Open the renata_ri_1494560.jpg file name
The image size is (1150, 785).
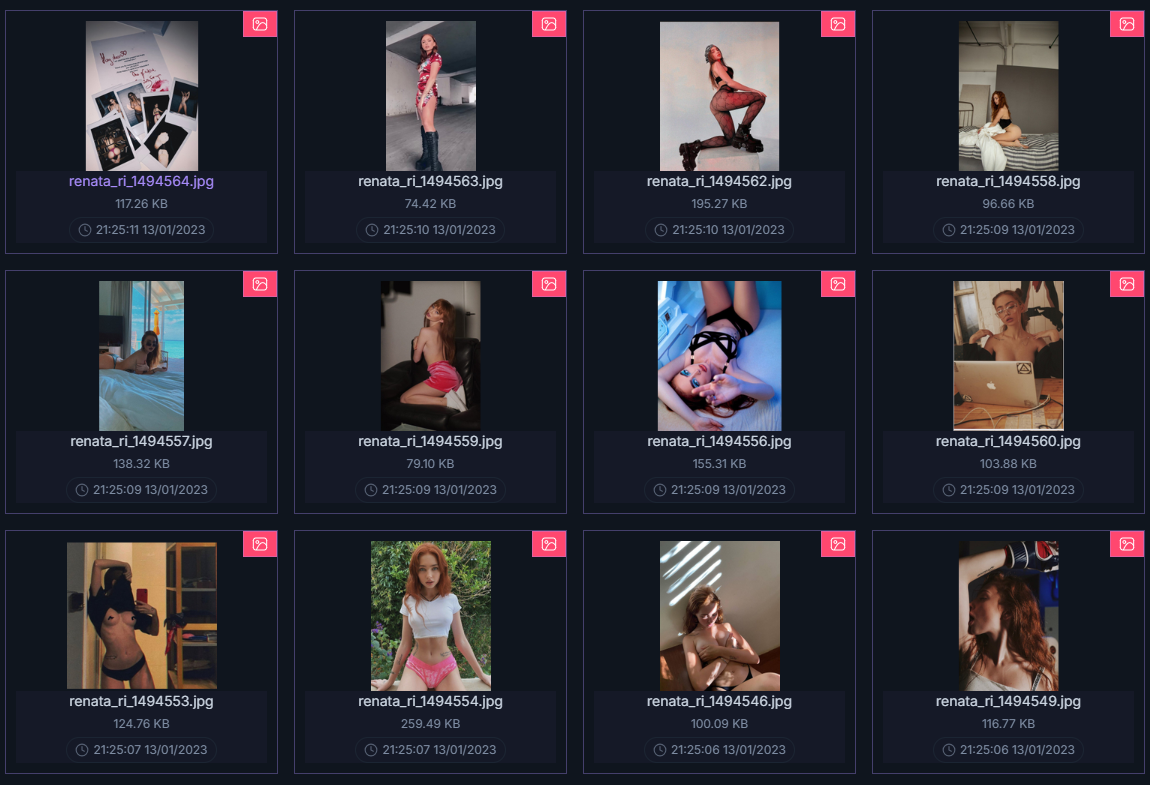pos(1008,441)
